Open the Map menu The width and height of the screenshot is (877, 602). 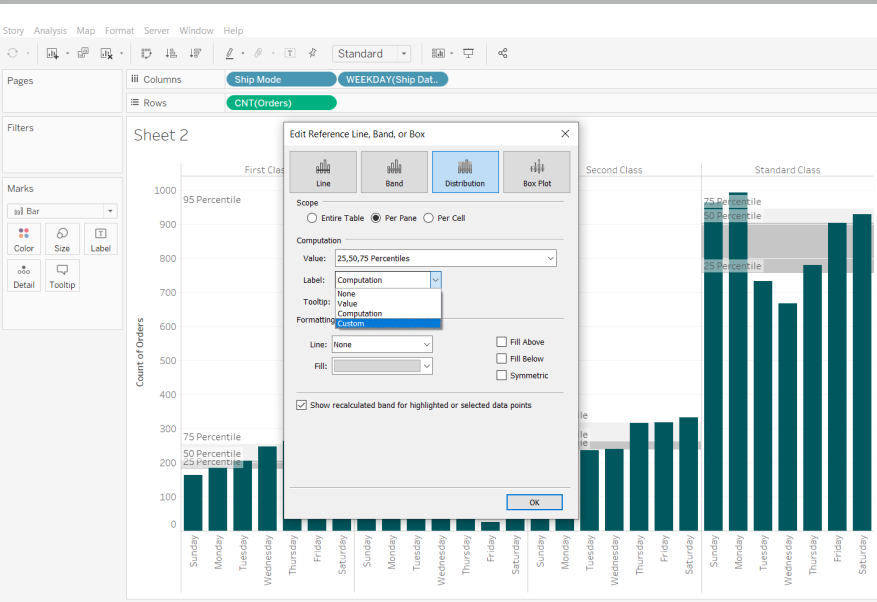(x=86, y=31)
